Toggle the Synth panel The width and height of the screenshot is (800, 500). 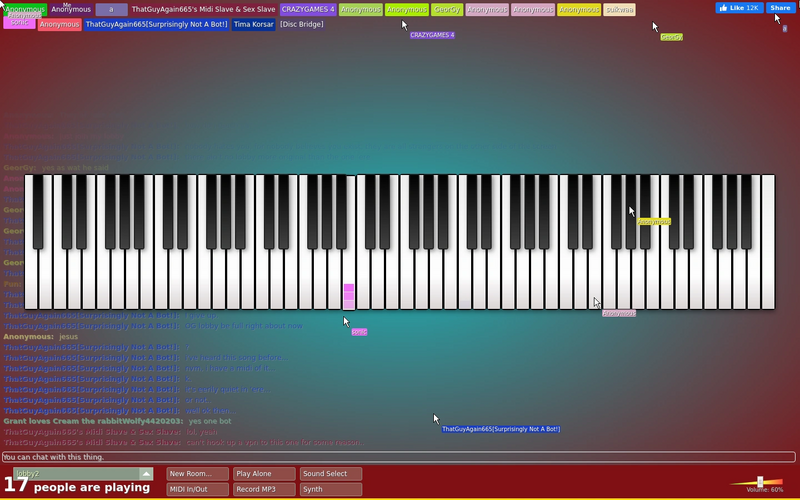point(331,489)
